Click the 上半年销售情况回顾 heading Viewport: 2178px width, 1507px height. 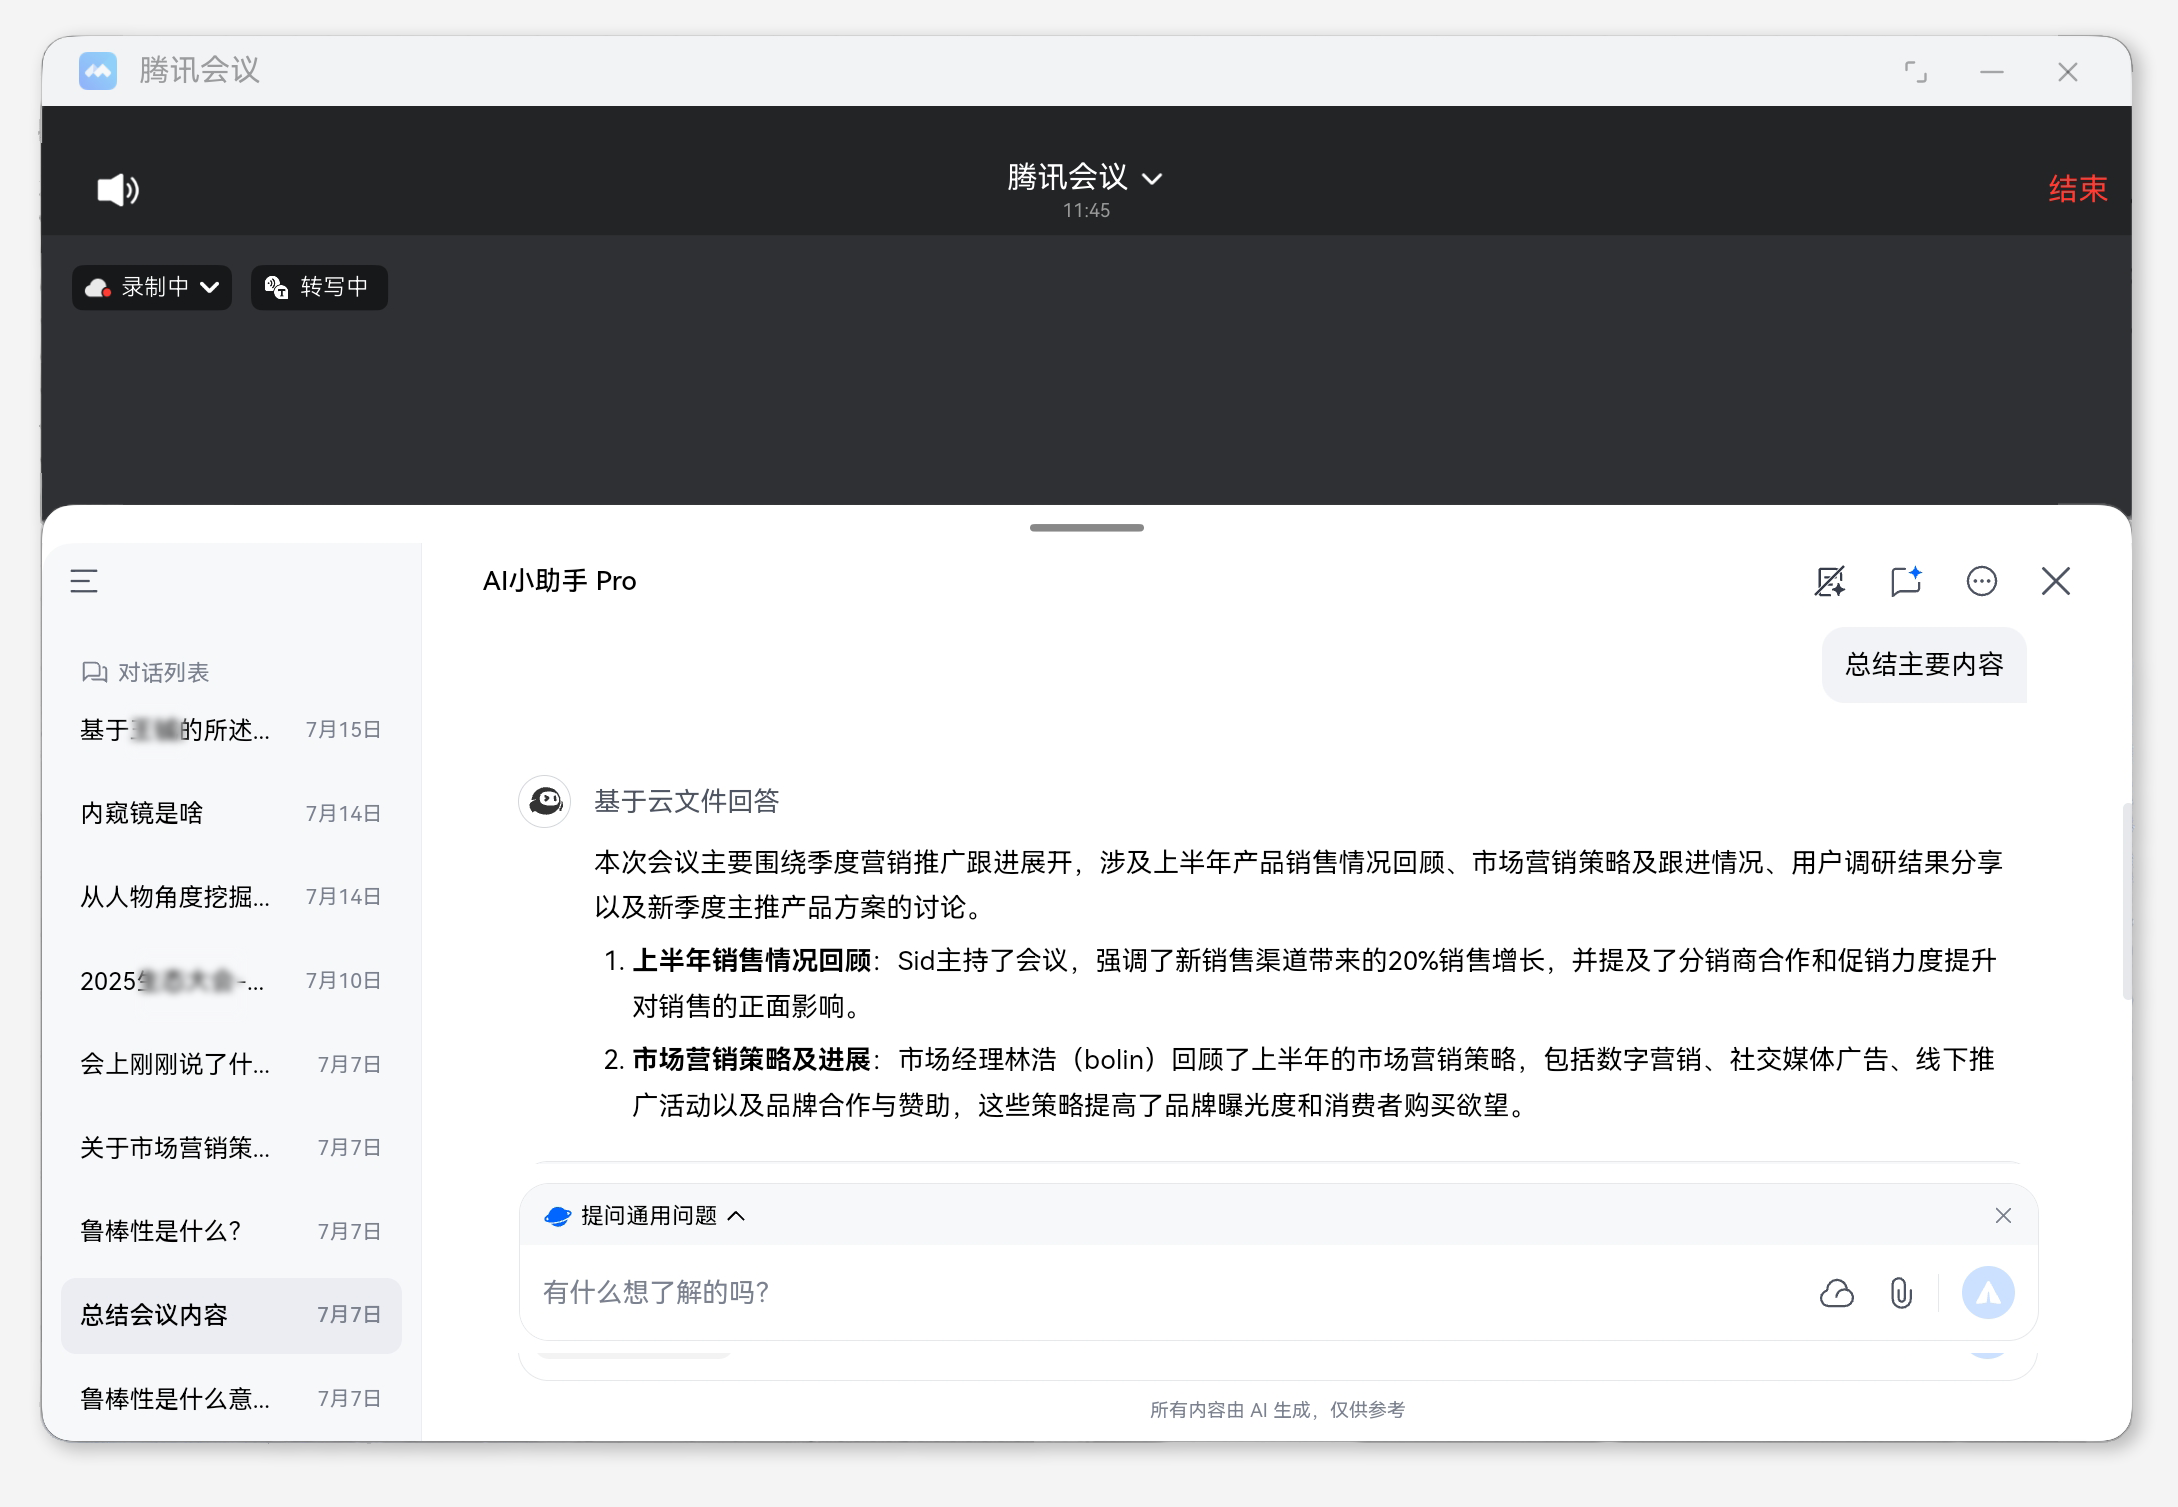[752, 961]
